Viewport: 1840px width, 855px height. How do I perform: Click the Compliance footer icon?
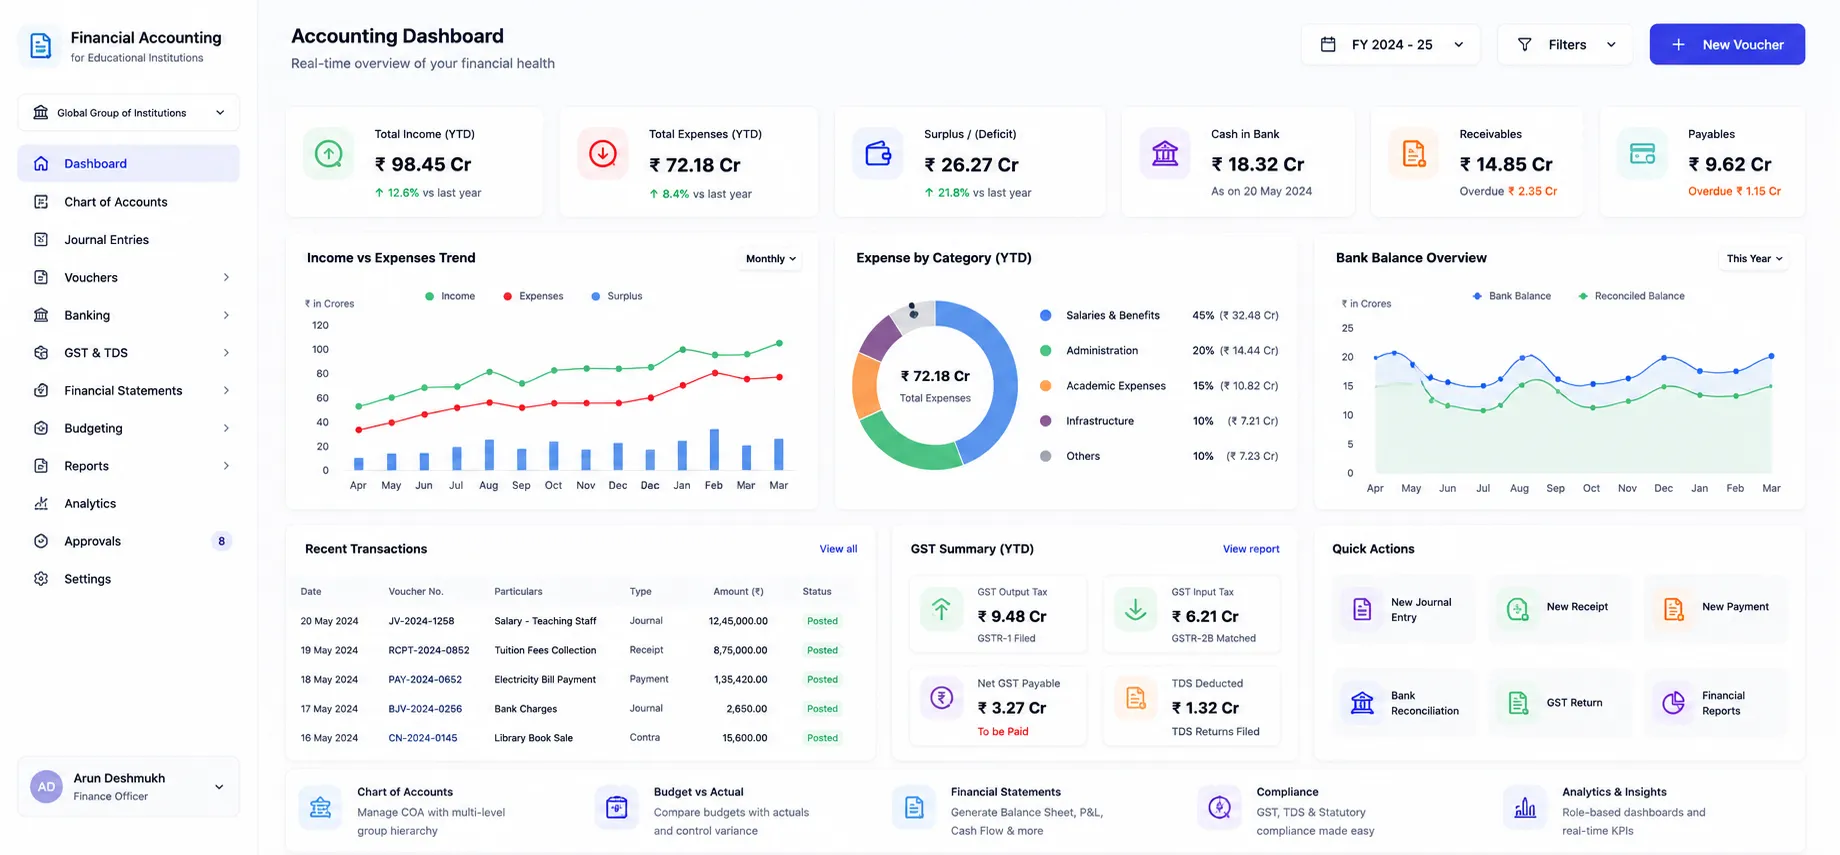(x=1219, y=808)
